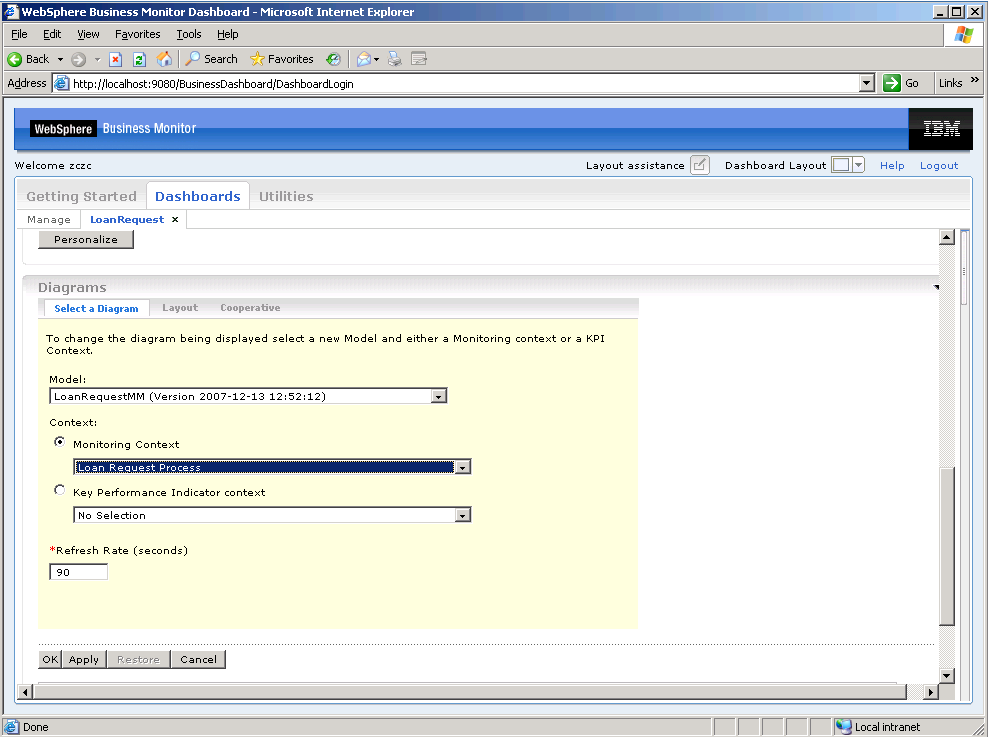This screenshot has height=737, width=988.
Task: Collapse the Diagrams panel arrow
Action: click(x=936, y=287)
